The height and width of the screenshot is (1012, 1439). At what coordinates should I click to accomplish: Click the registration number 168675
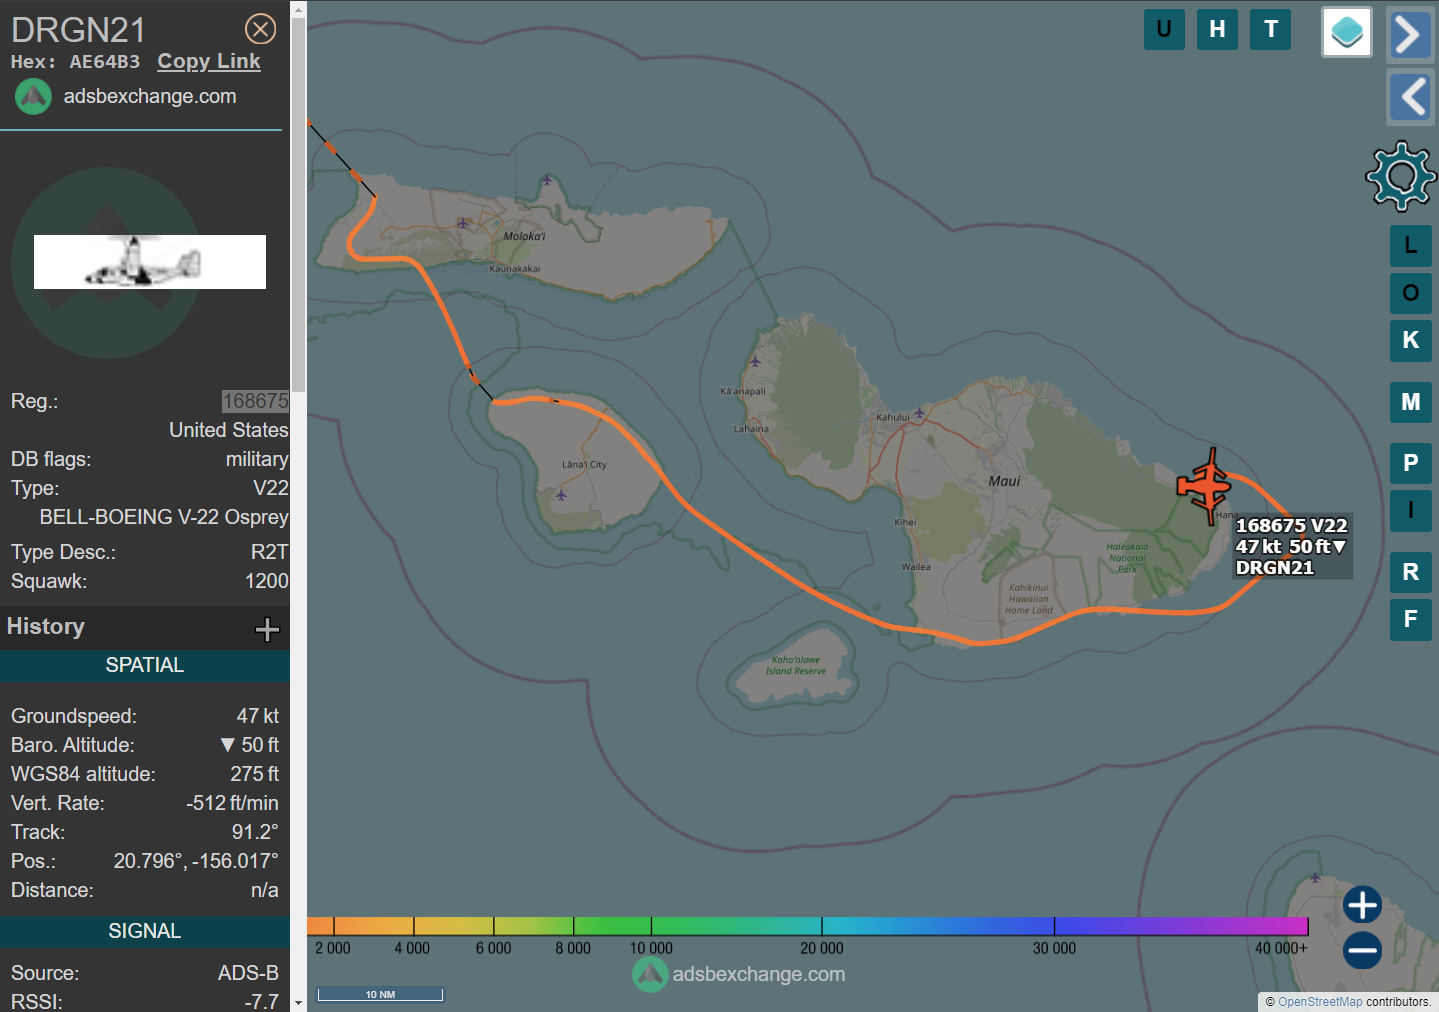[x=255, y=401]
